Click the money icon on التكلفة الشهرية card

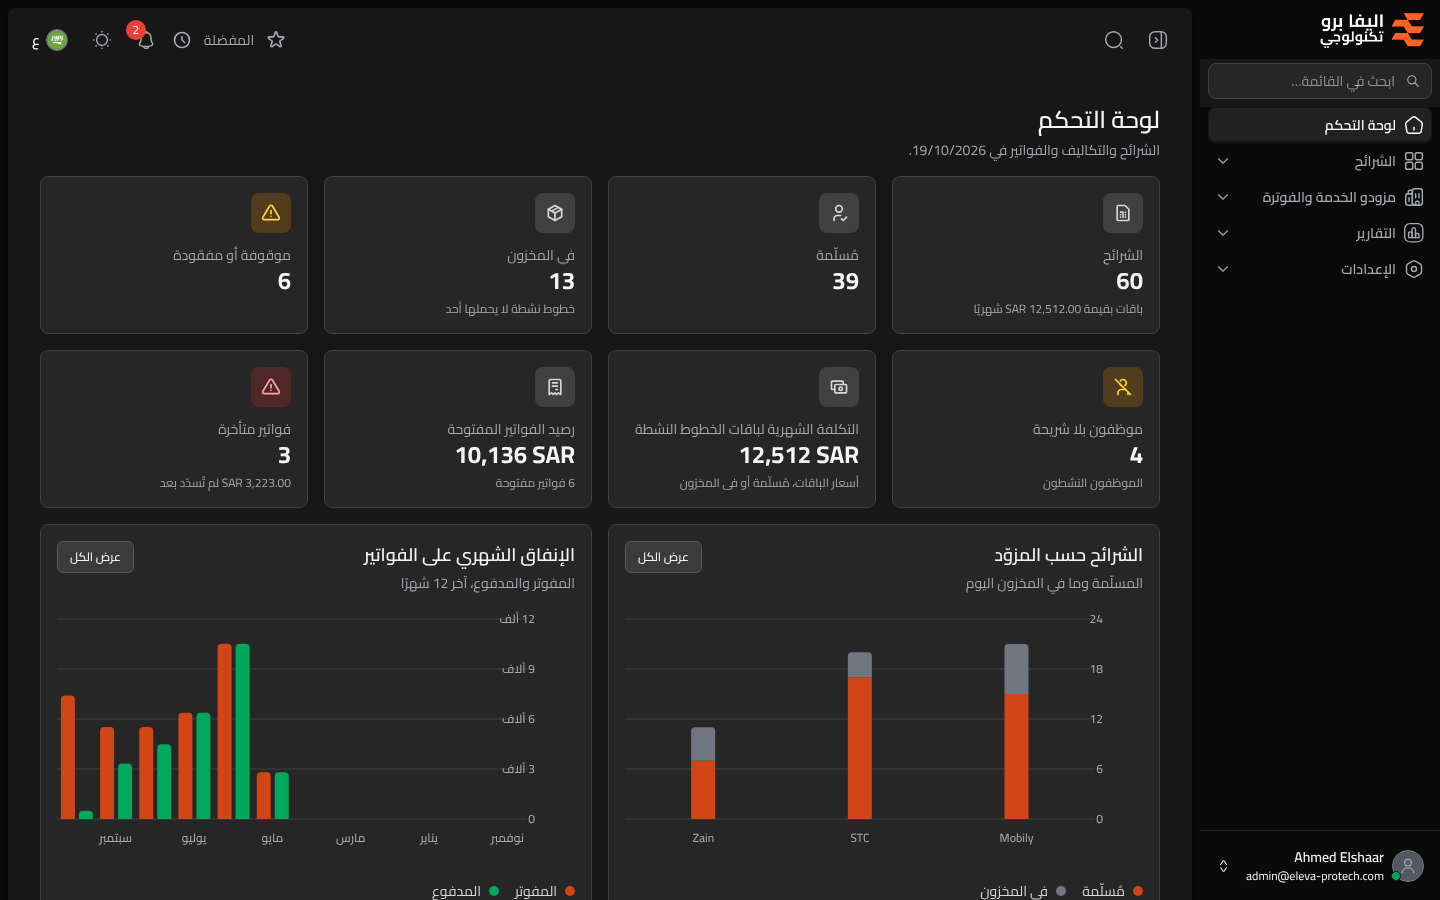click(839, 387)
